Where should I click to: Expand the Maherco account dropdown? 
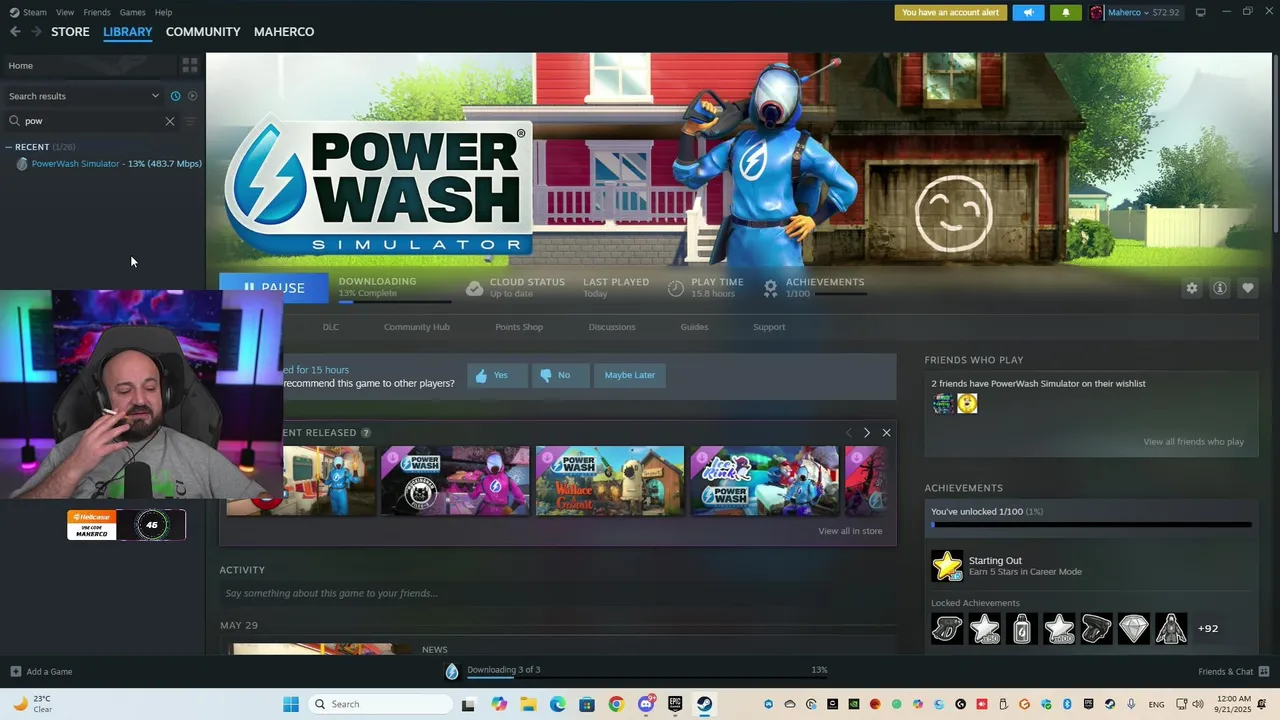pos(1135,13)
